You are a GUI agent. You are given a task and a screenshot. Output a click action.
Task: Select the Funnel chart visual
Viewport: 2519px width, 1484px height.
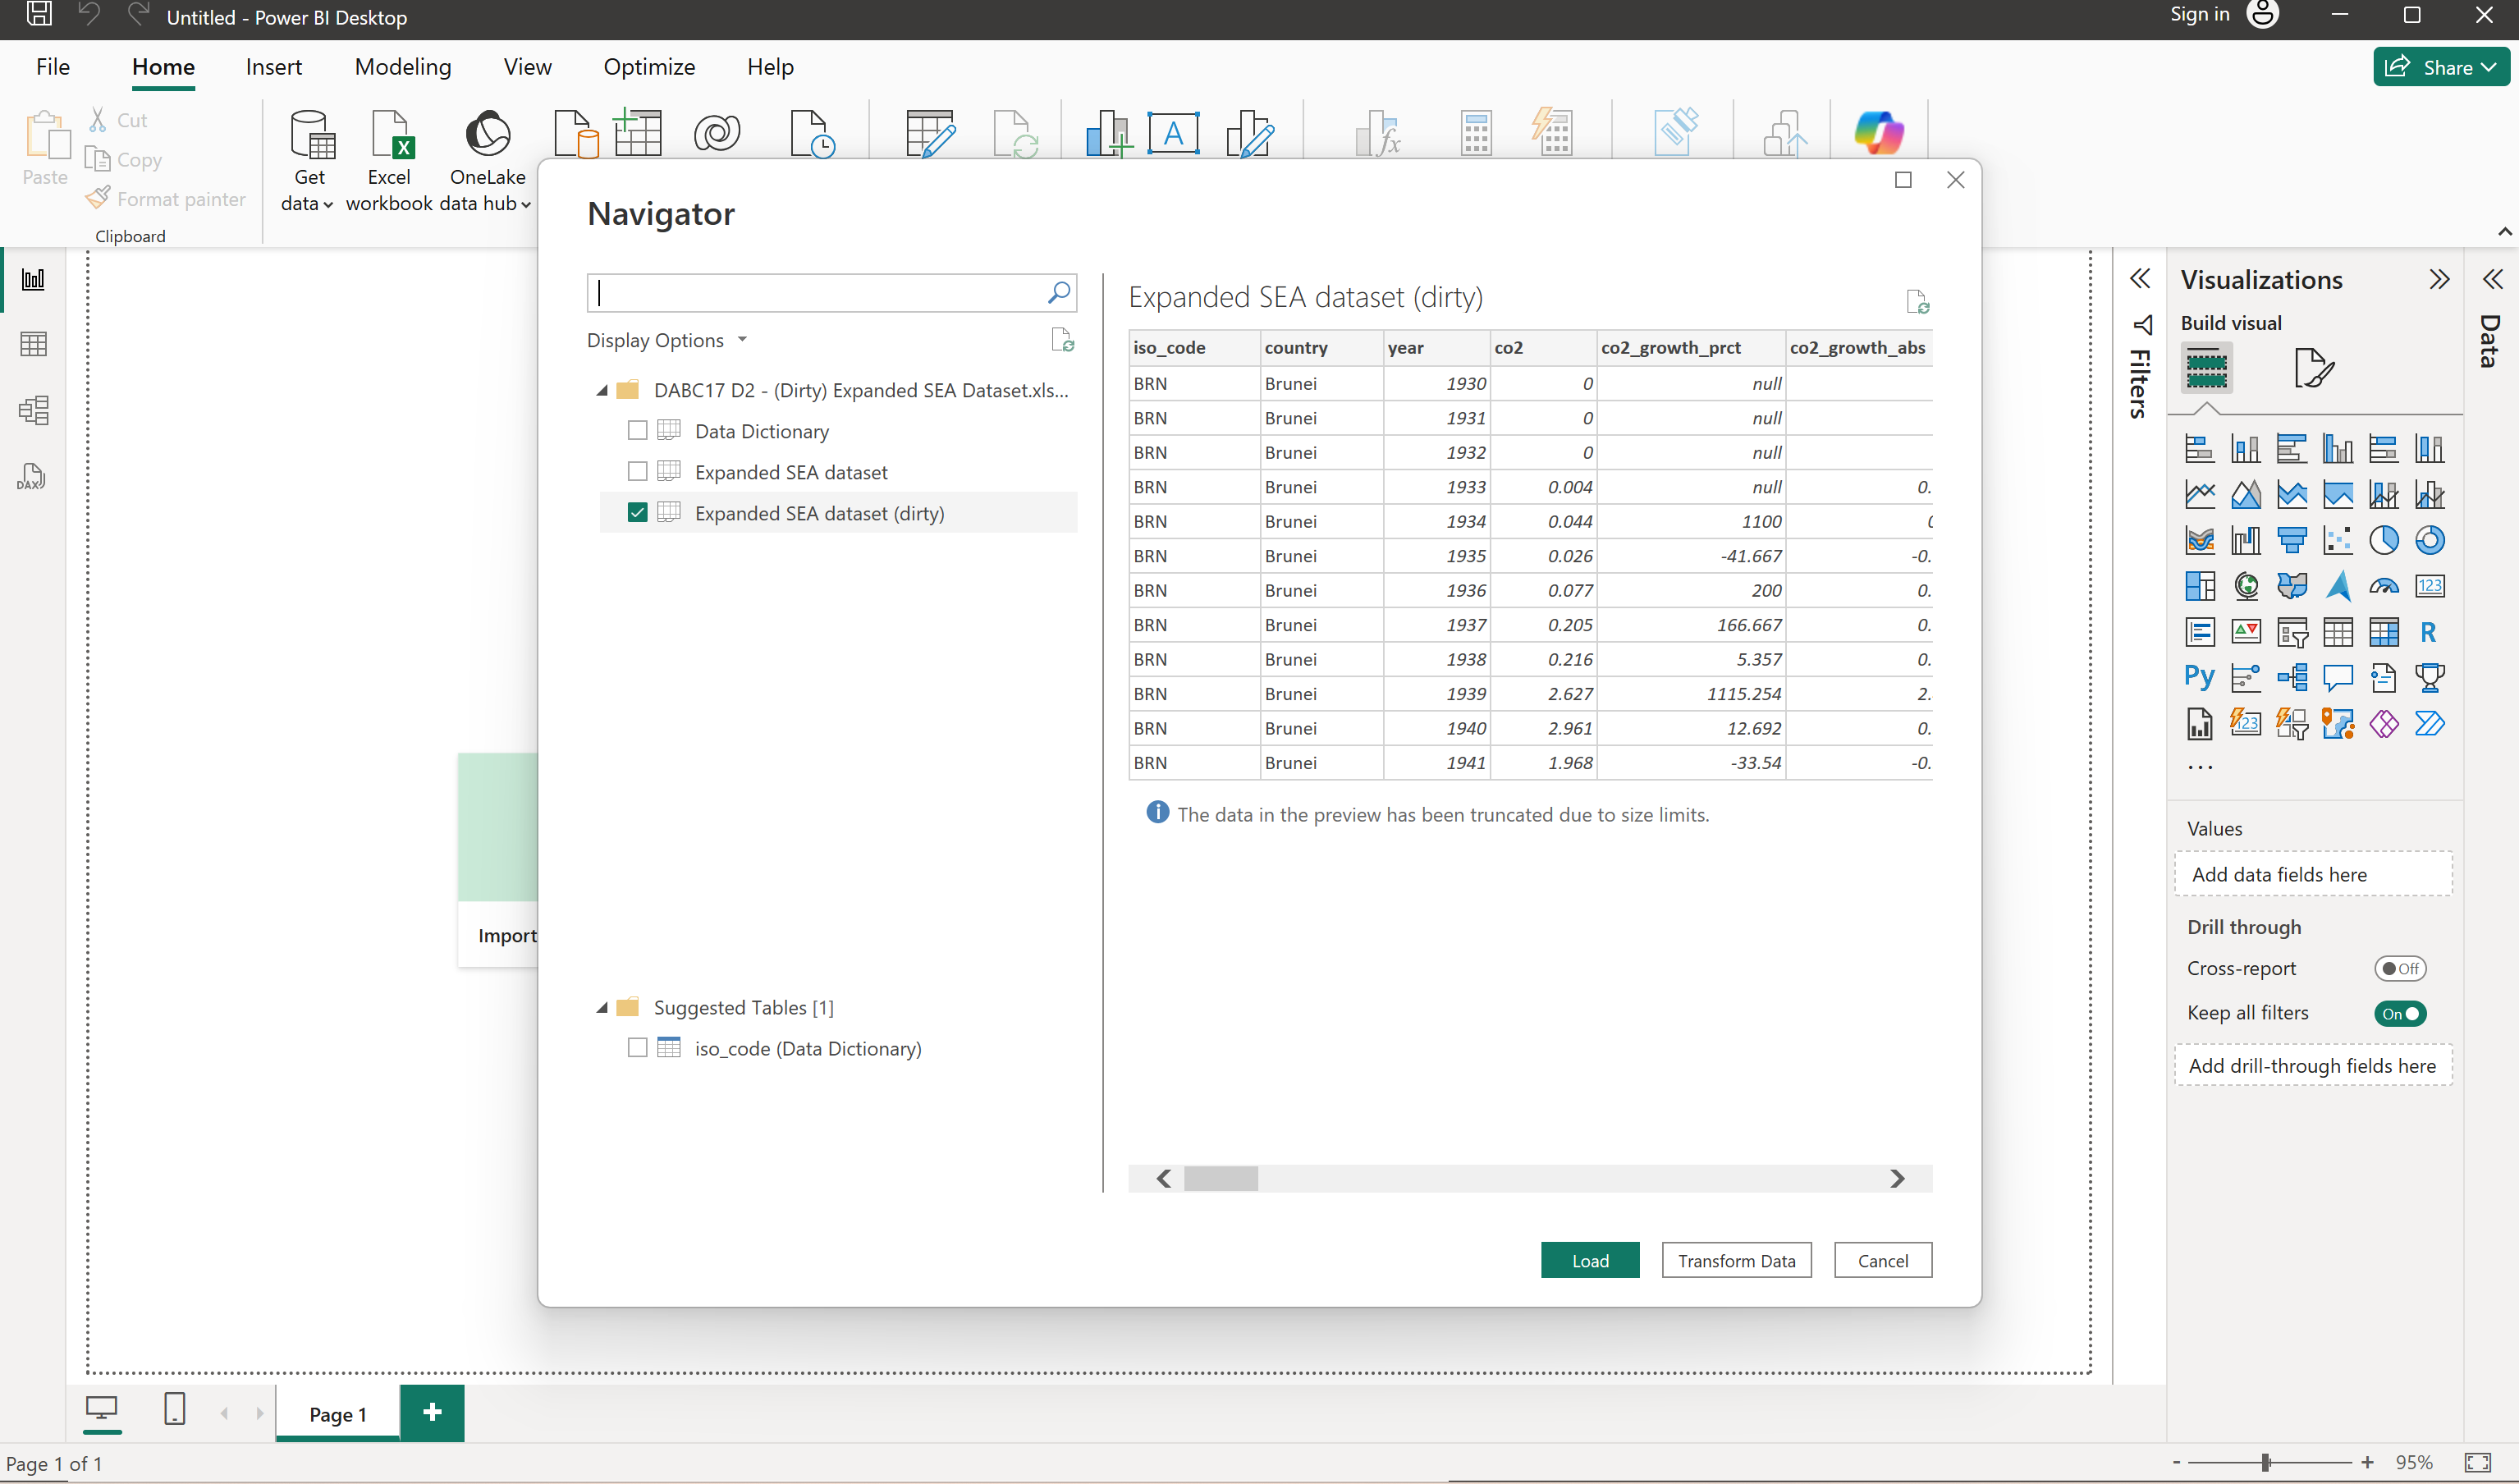[x=2292, y=540]
